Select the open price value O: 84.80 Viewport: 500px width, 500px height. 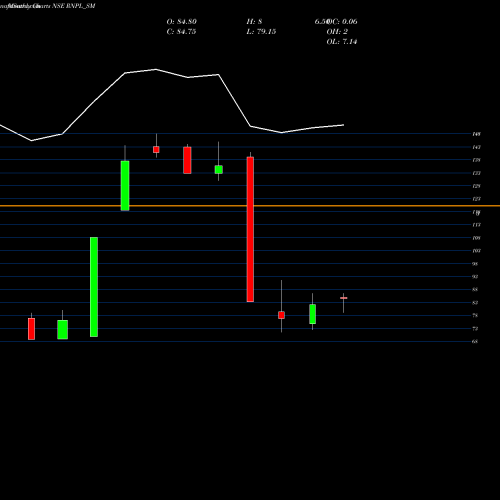click(182, 22)
